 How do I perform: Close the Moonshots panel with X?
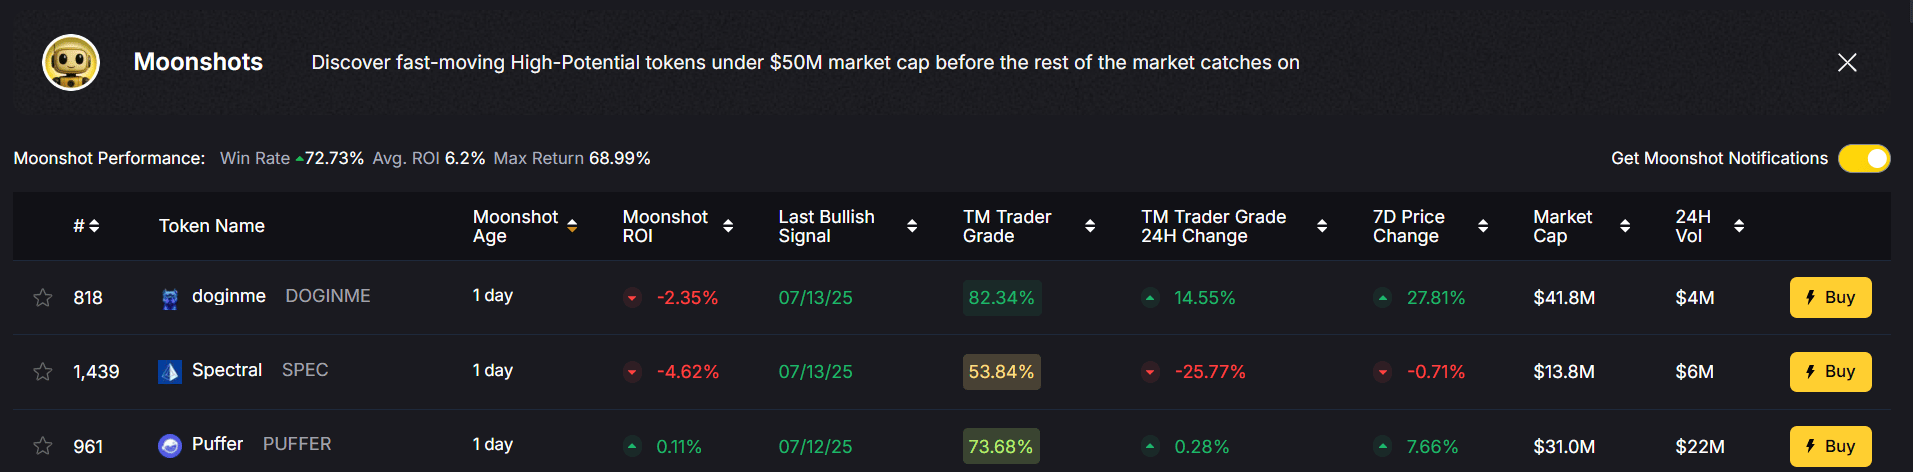coord(1847,63)
